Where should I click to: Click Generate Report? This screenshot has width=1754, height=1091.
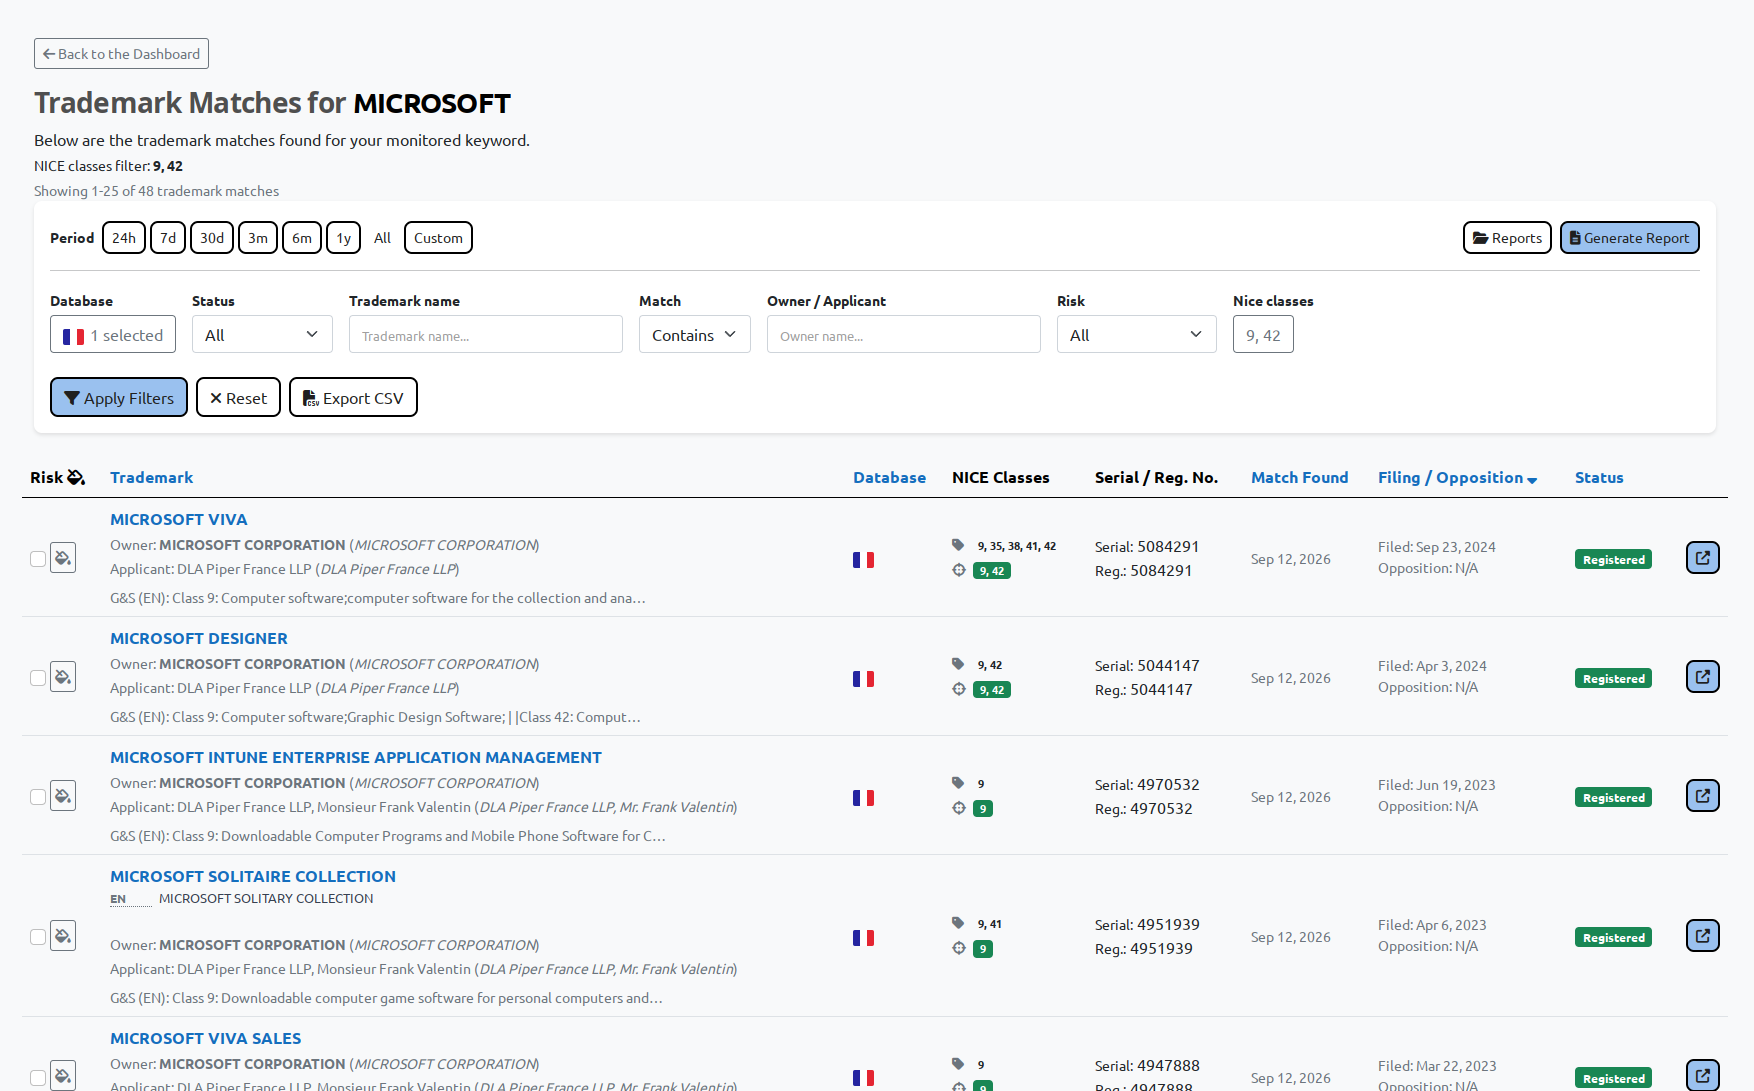pyautogui.click(x=1629, y=238)
